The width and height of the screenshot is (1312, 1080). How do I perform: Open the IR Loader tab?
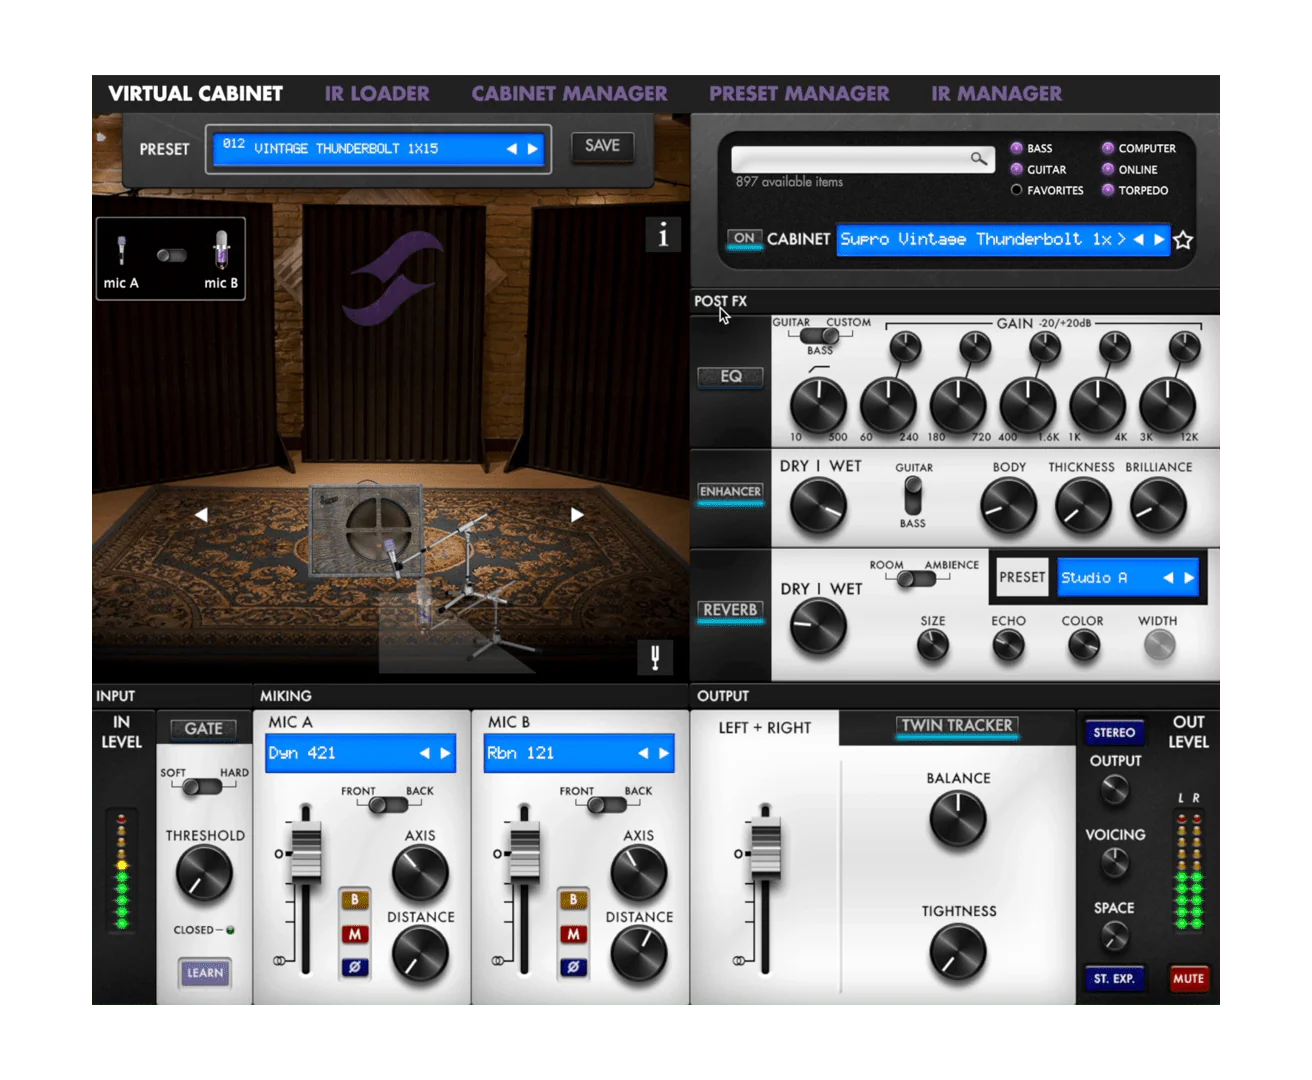376,94
